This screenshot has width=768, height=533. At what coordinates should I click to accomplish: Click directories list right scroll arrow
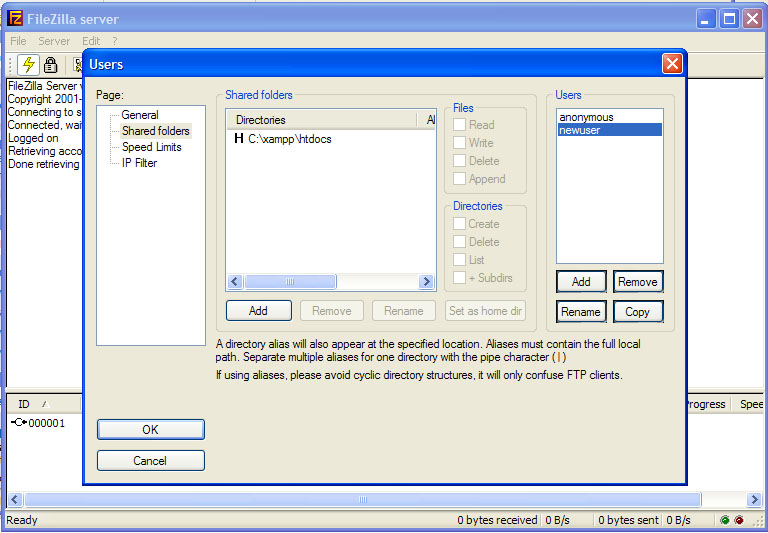(x=427, y=281)
